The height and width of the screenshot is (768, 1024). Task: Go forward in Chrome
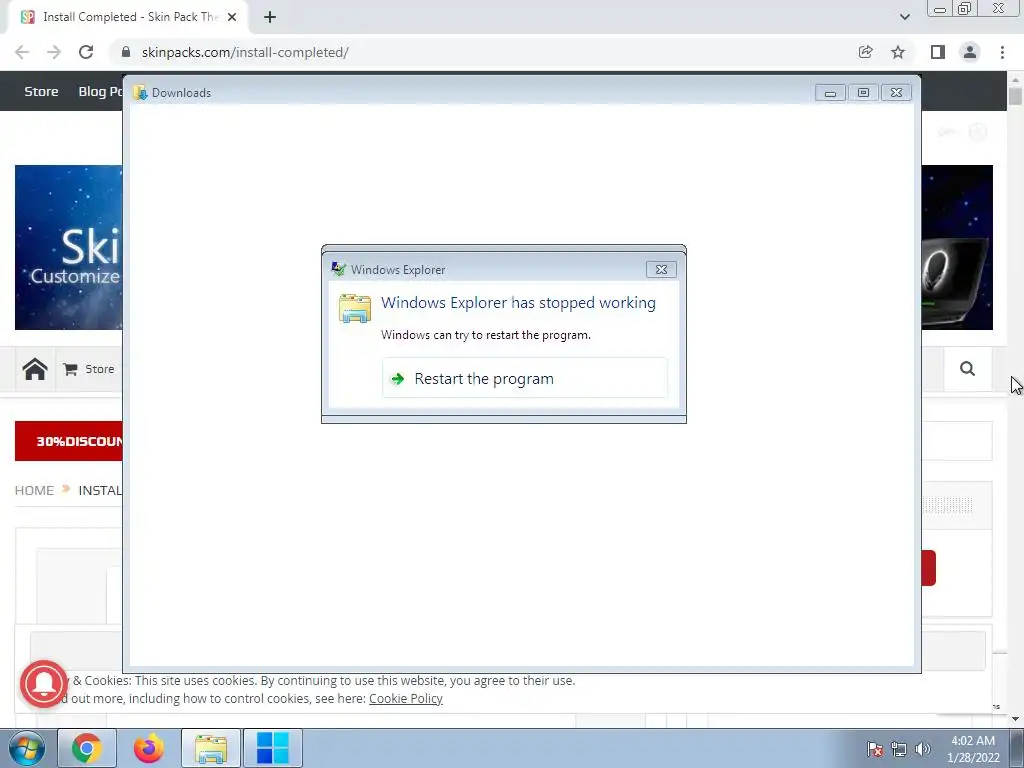(x=54, y=52)
